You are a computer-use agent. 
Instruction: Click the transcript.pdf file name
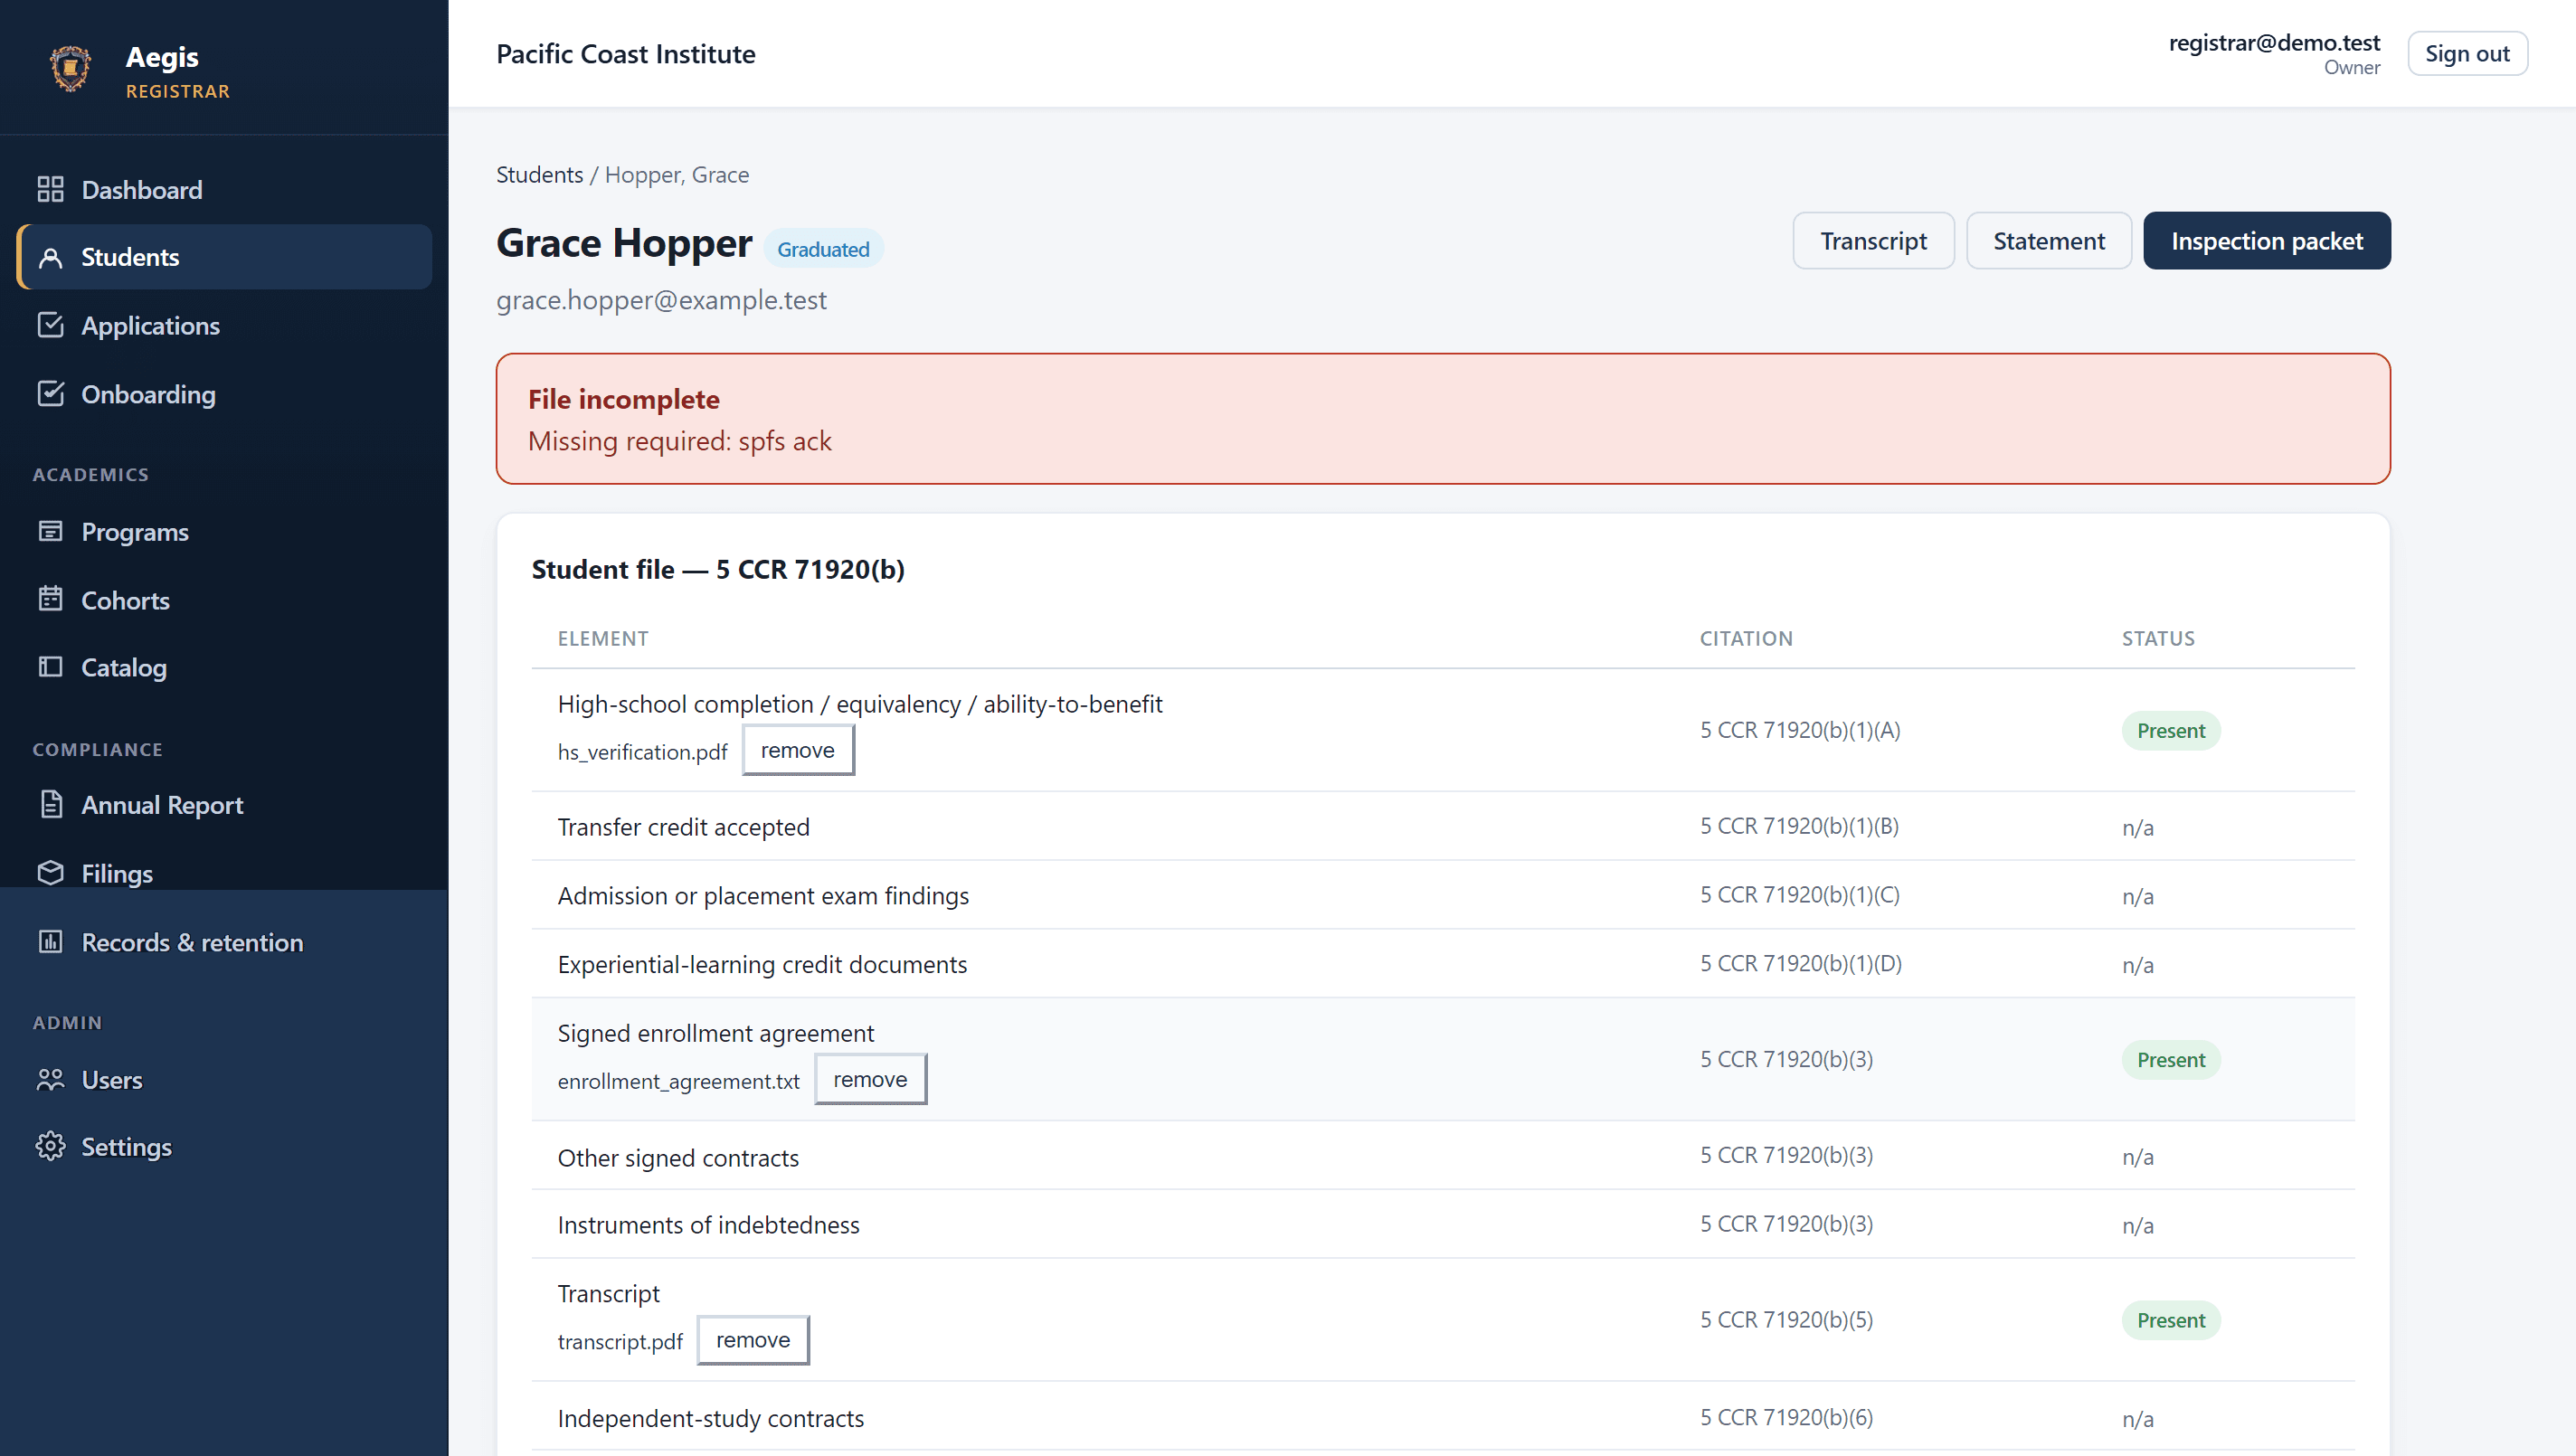pos(620,1342)
